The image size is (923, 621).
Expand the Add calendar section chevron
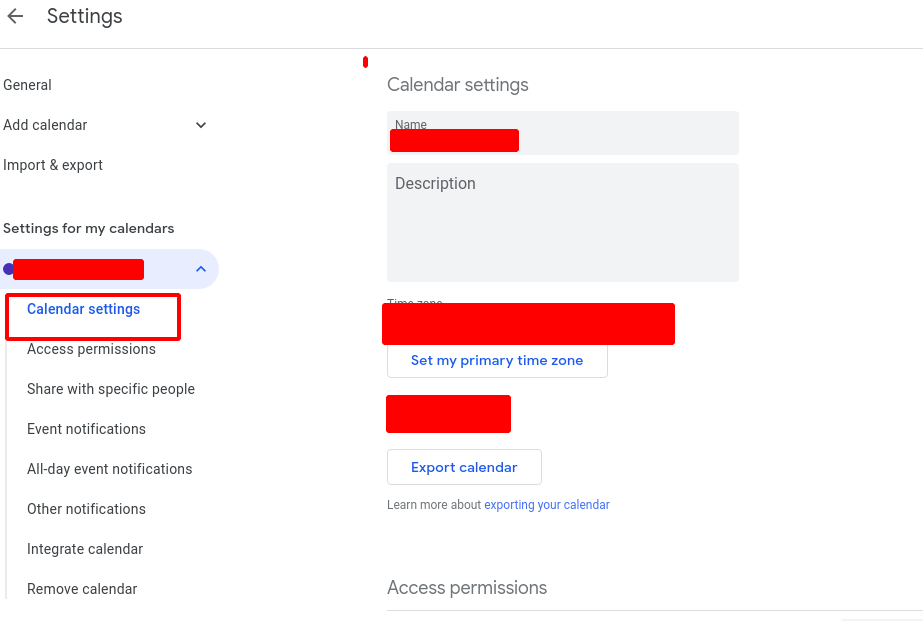pyautogui.click(x=201, y=125)
